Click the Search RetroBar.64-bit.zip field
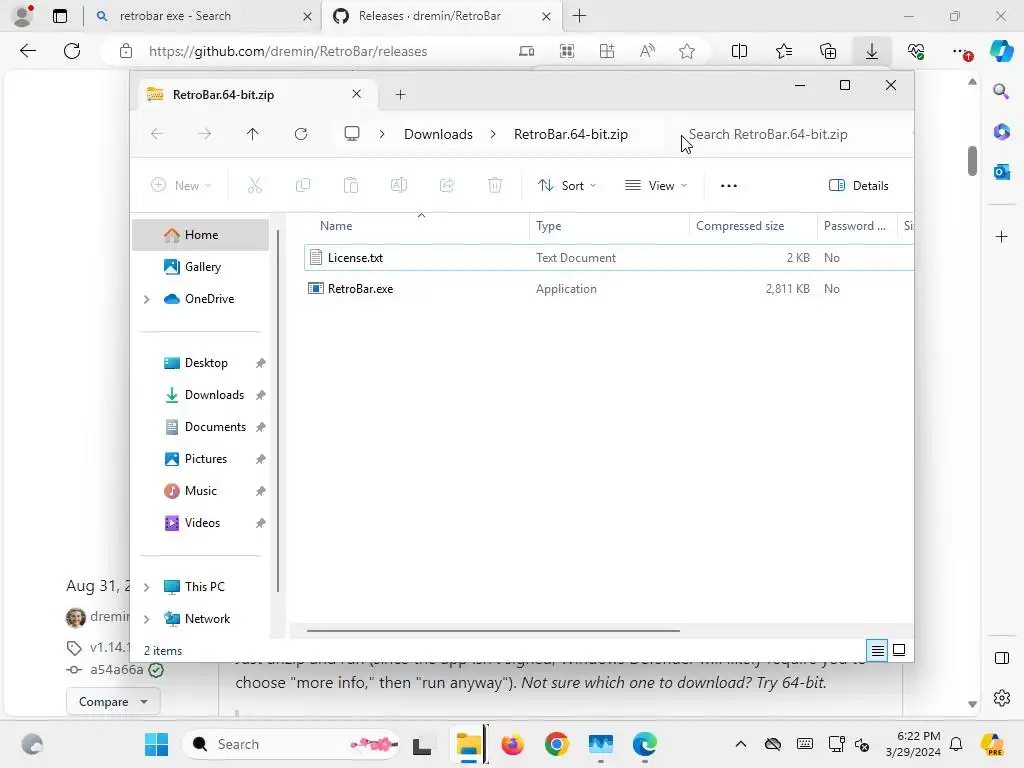Screen dimensions: 1024x768 click(793, 134)
